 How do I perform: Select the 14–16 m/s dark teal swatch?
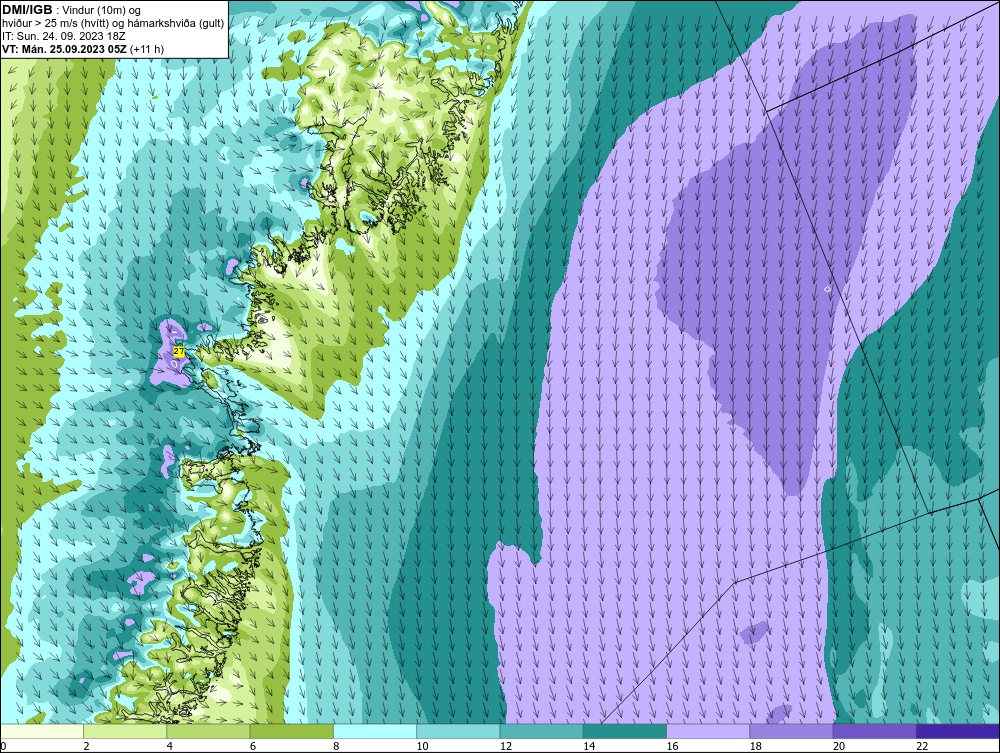point(625,731)
